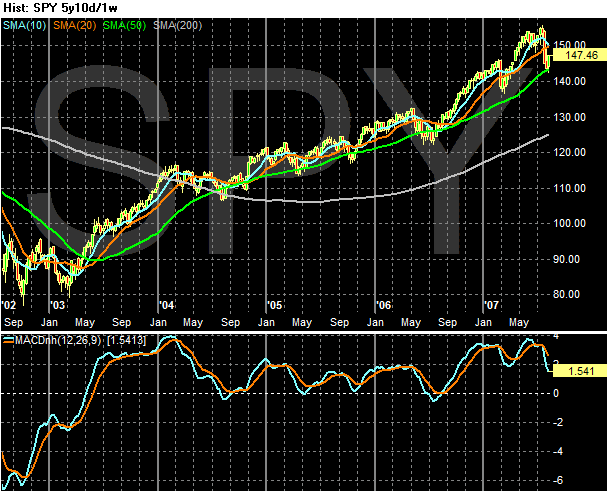Click the -2 level on MACD axis
Screen dimensions: 608x494
pos(558,422)
